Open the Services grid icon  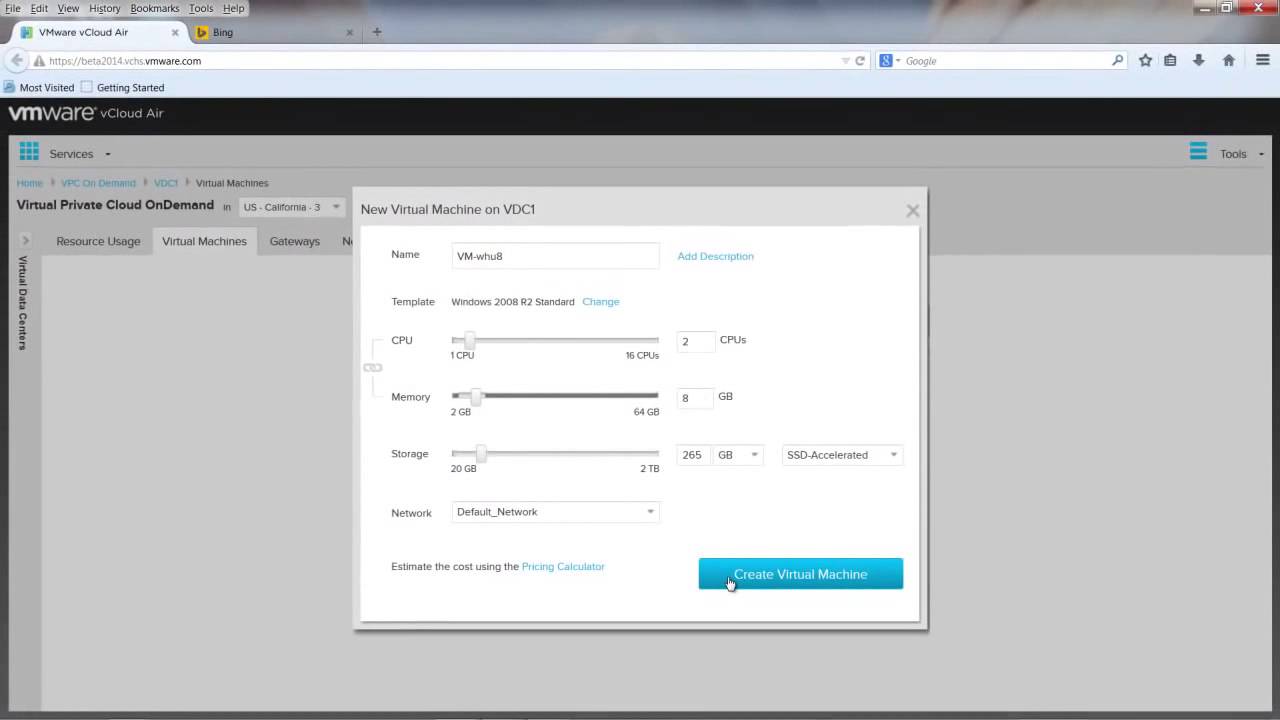[29, 152]
